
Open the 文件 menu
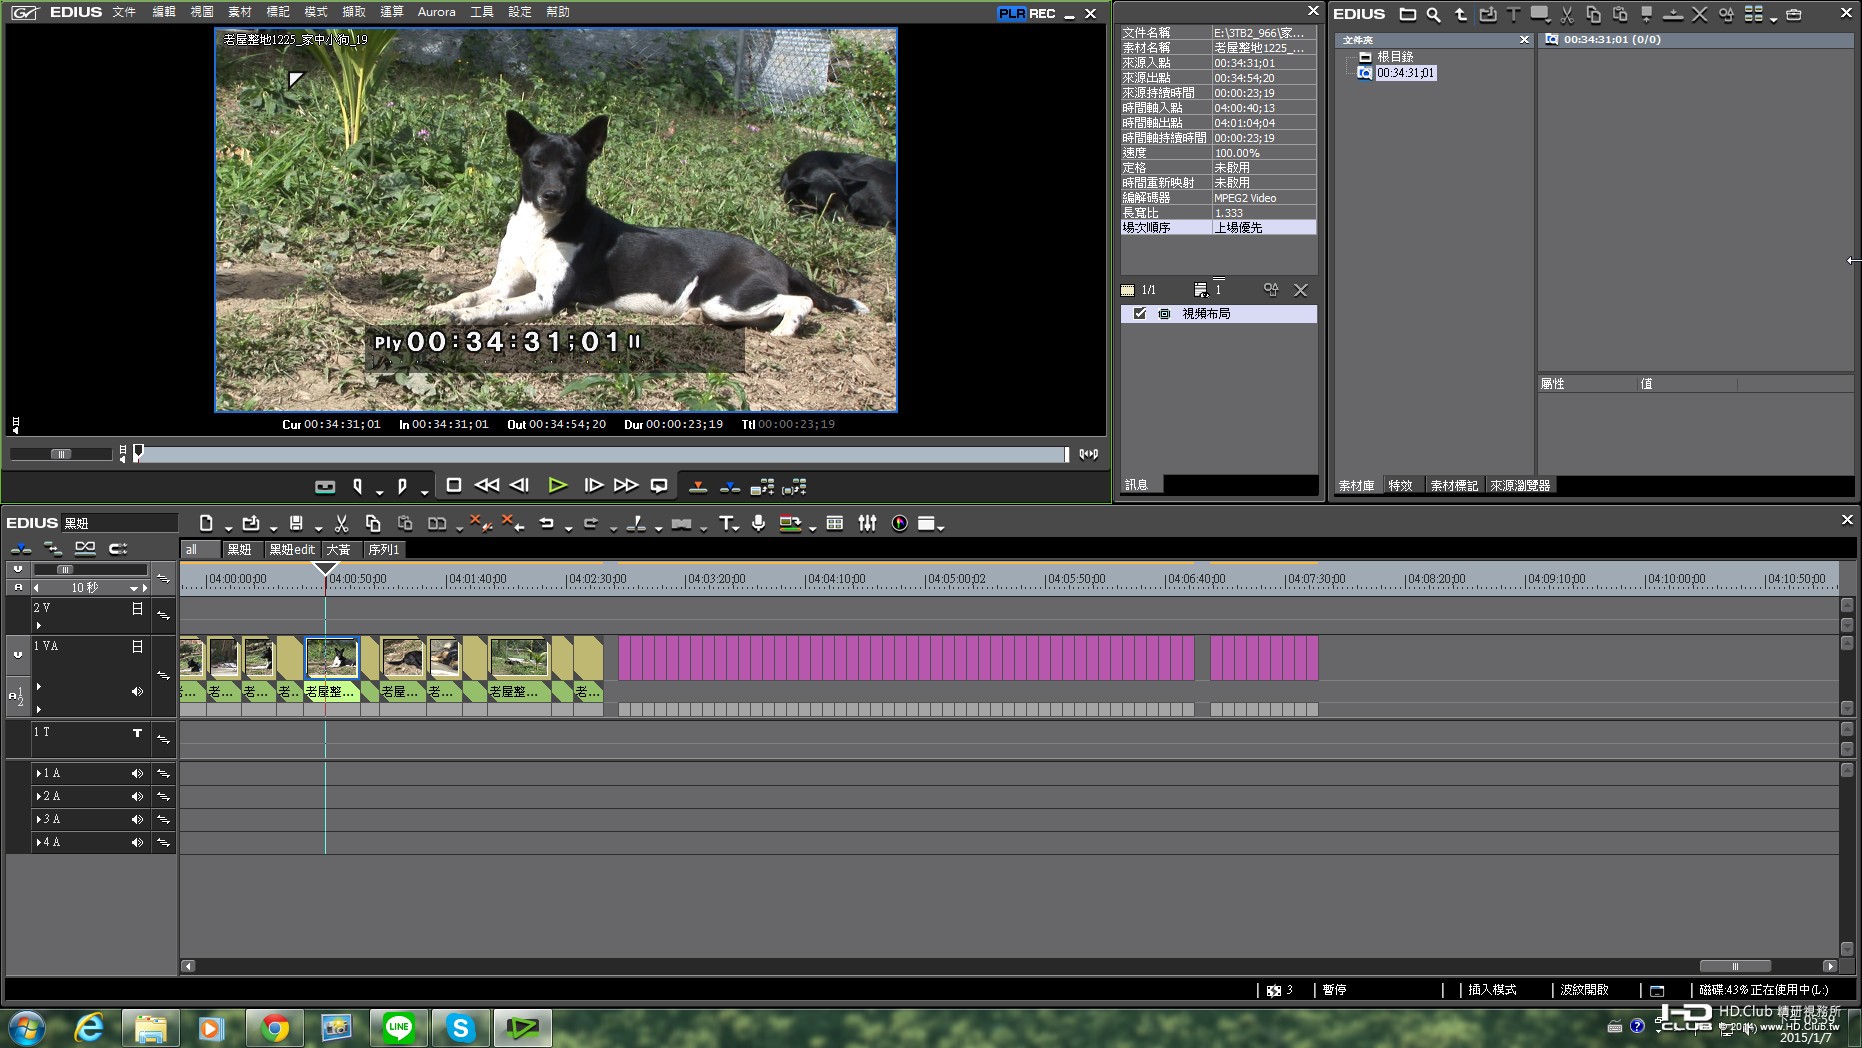(124, 12)
